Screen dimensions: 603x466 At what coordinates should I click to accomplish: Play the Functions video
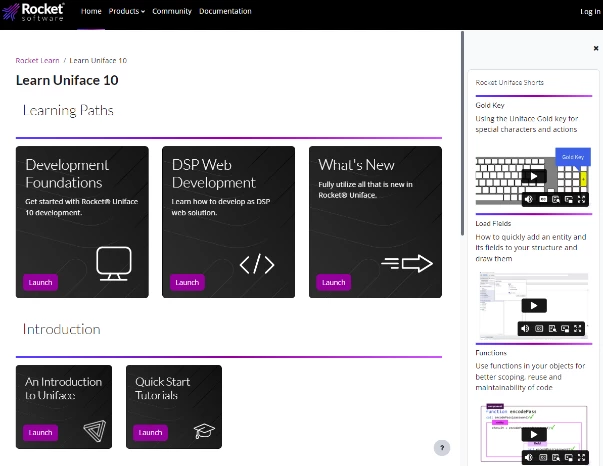click(x=534, y=434)
